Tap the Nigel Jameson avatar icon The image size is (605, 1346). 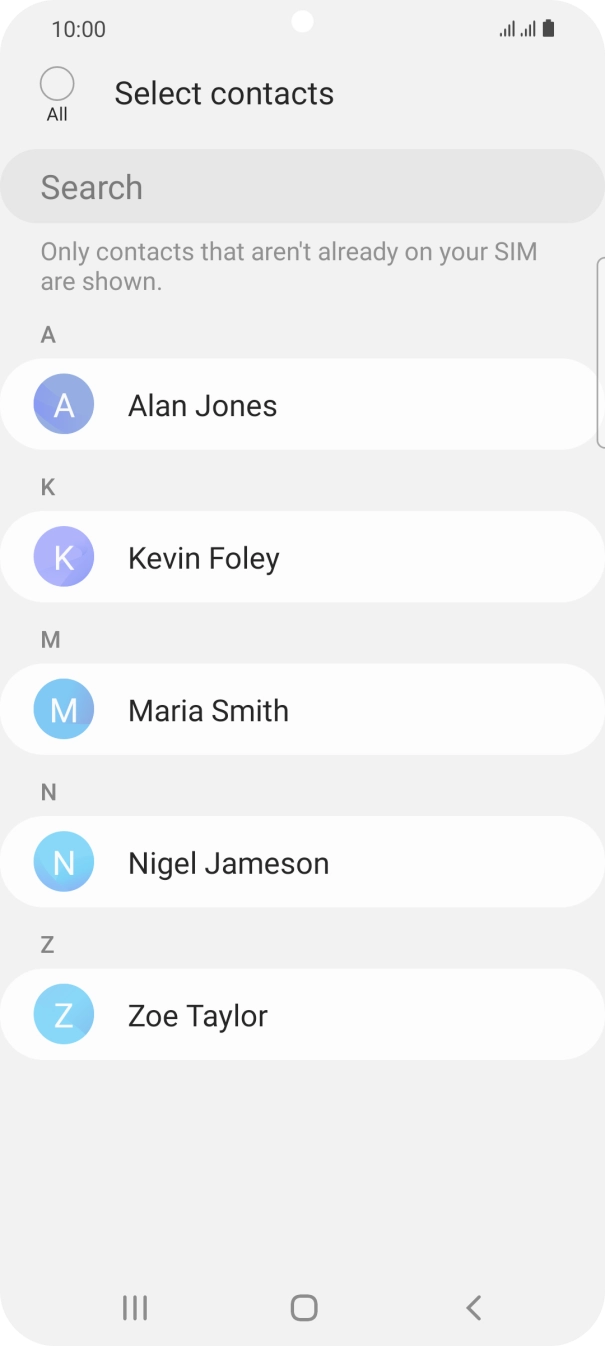pyautogui.click(x=64, y=862)
